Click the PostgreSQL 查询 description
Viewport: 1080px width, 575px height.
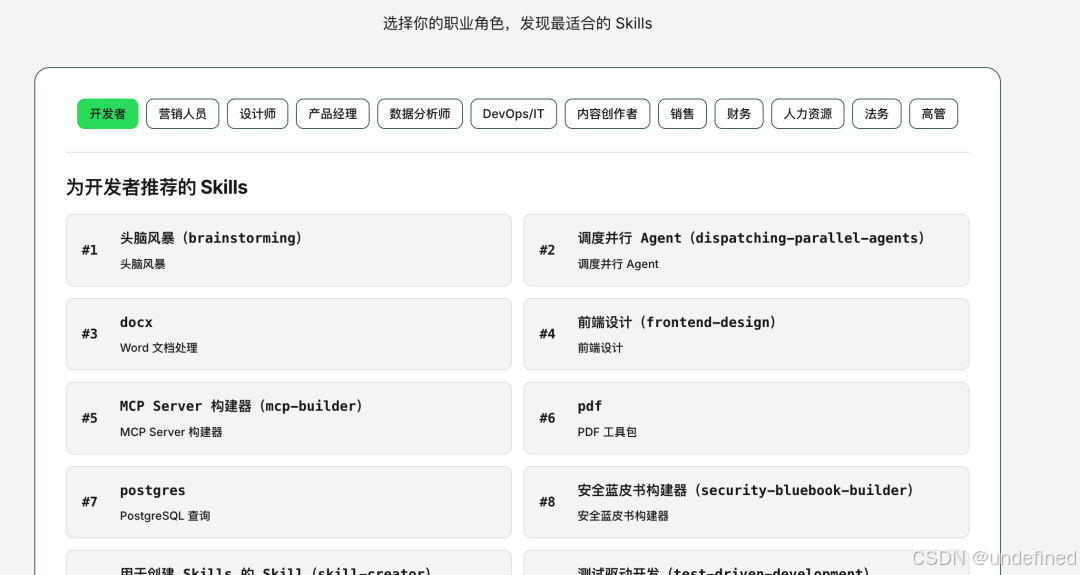[165, 516]
